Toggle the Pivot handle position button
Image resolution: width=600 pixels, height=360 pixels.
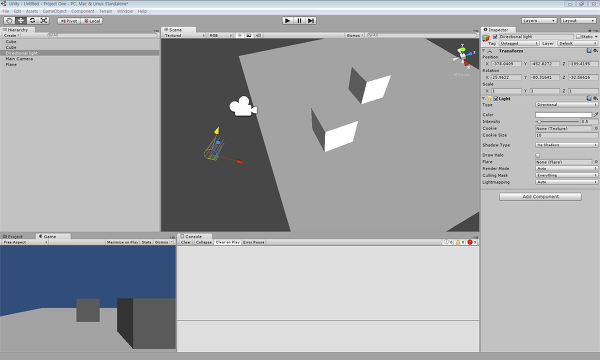pyautogui.click(x=69, y=21)
